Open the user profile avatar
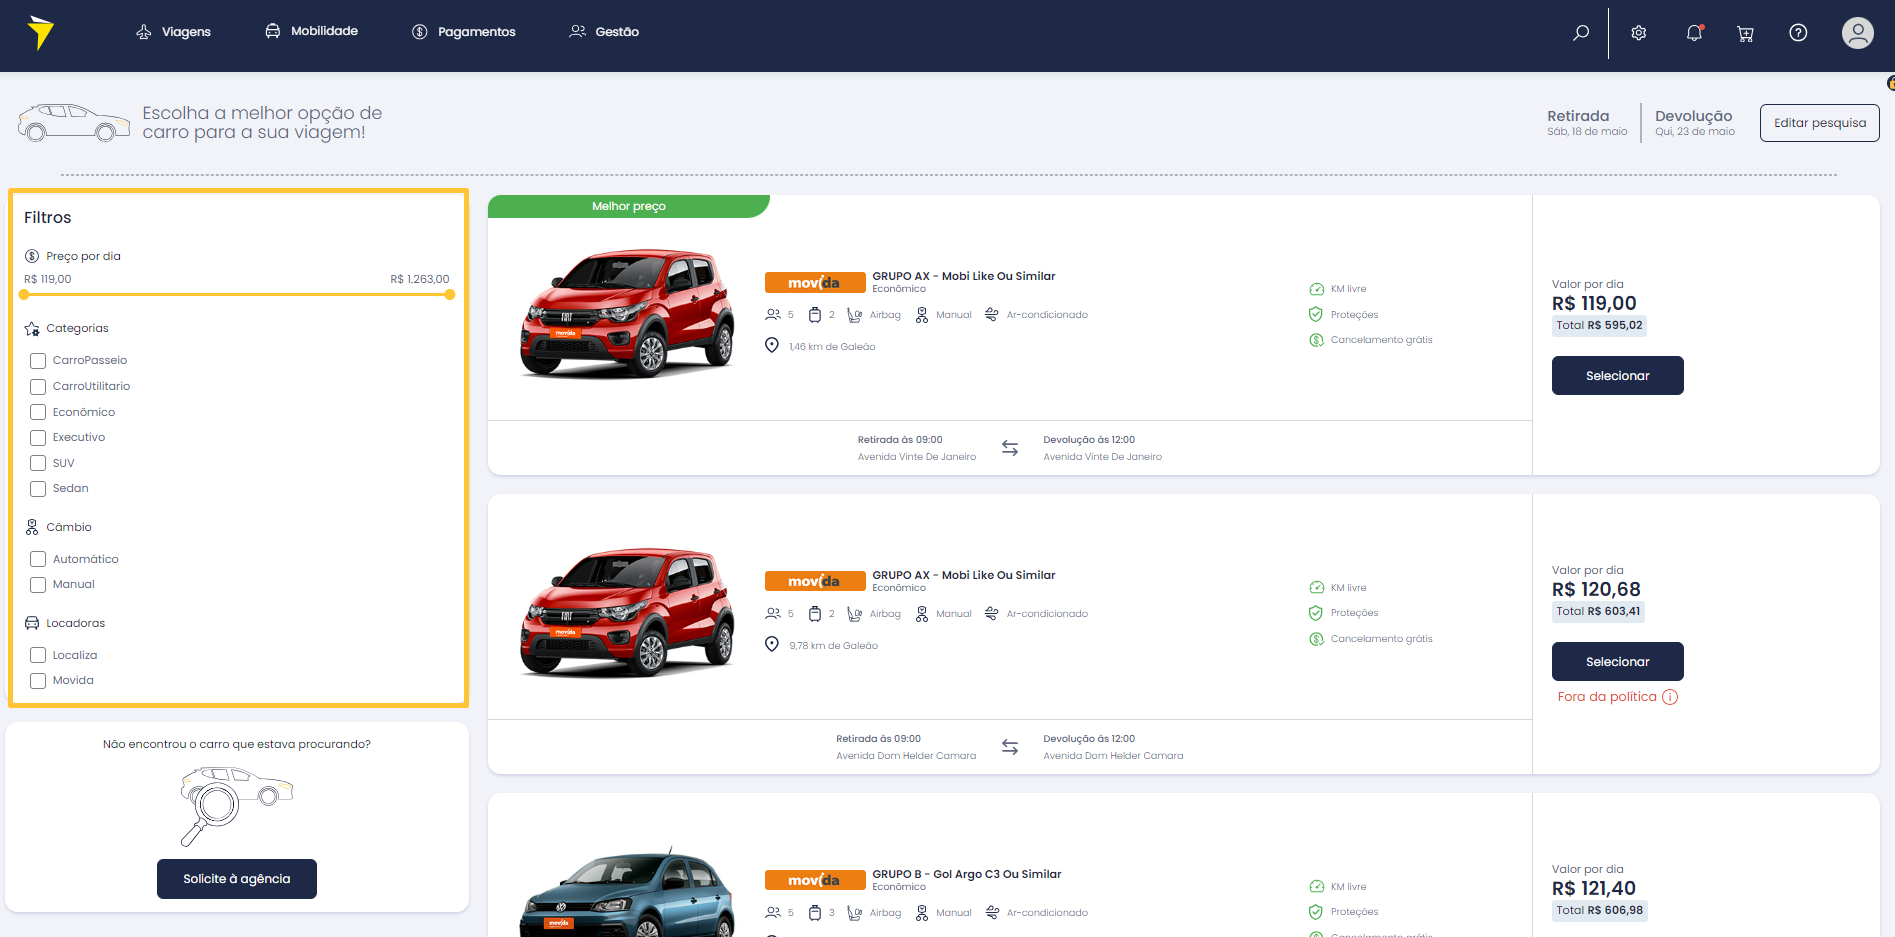This screenshot has height=937, width=1895. tap(1858, 33)
